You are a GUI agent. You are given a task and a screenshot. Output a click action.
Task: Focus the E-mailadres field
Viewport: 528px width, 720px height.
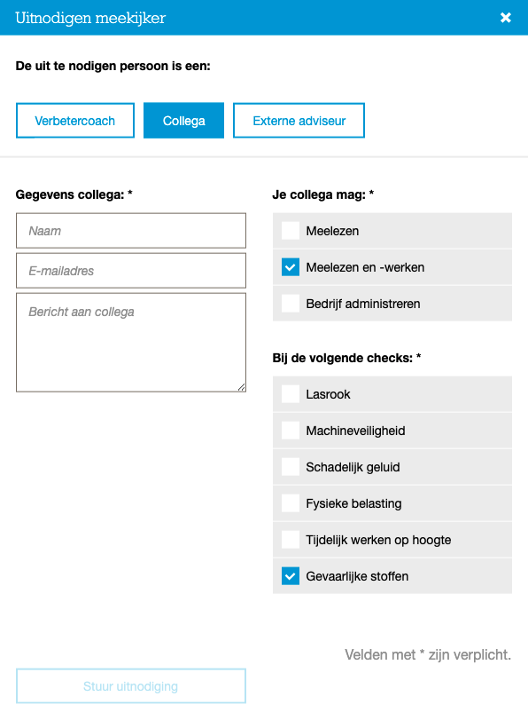[131, 270]
